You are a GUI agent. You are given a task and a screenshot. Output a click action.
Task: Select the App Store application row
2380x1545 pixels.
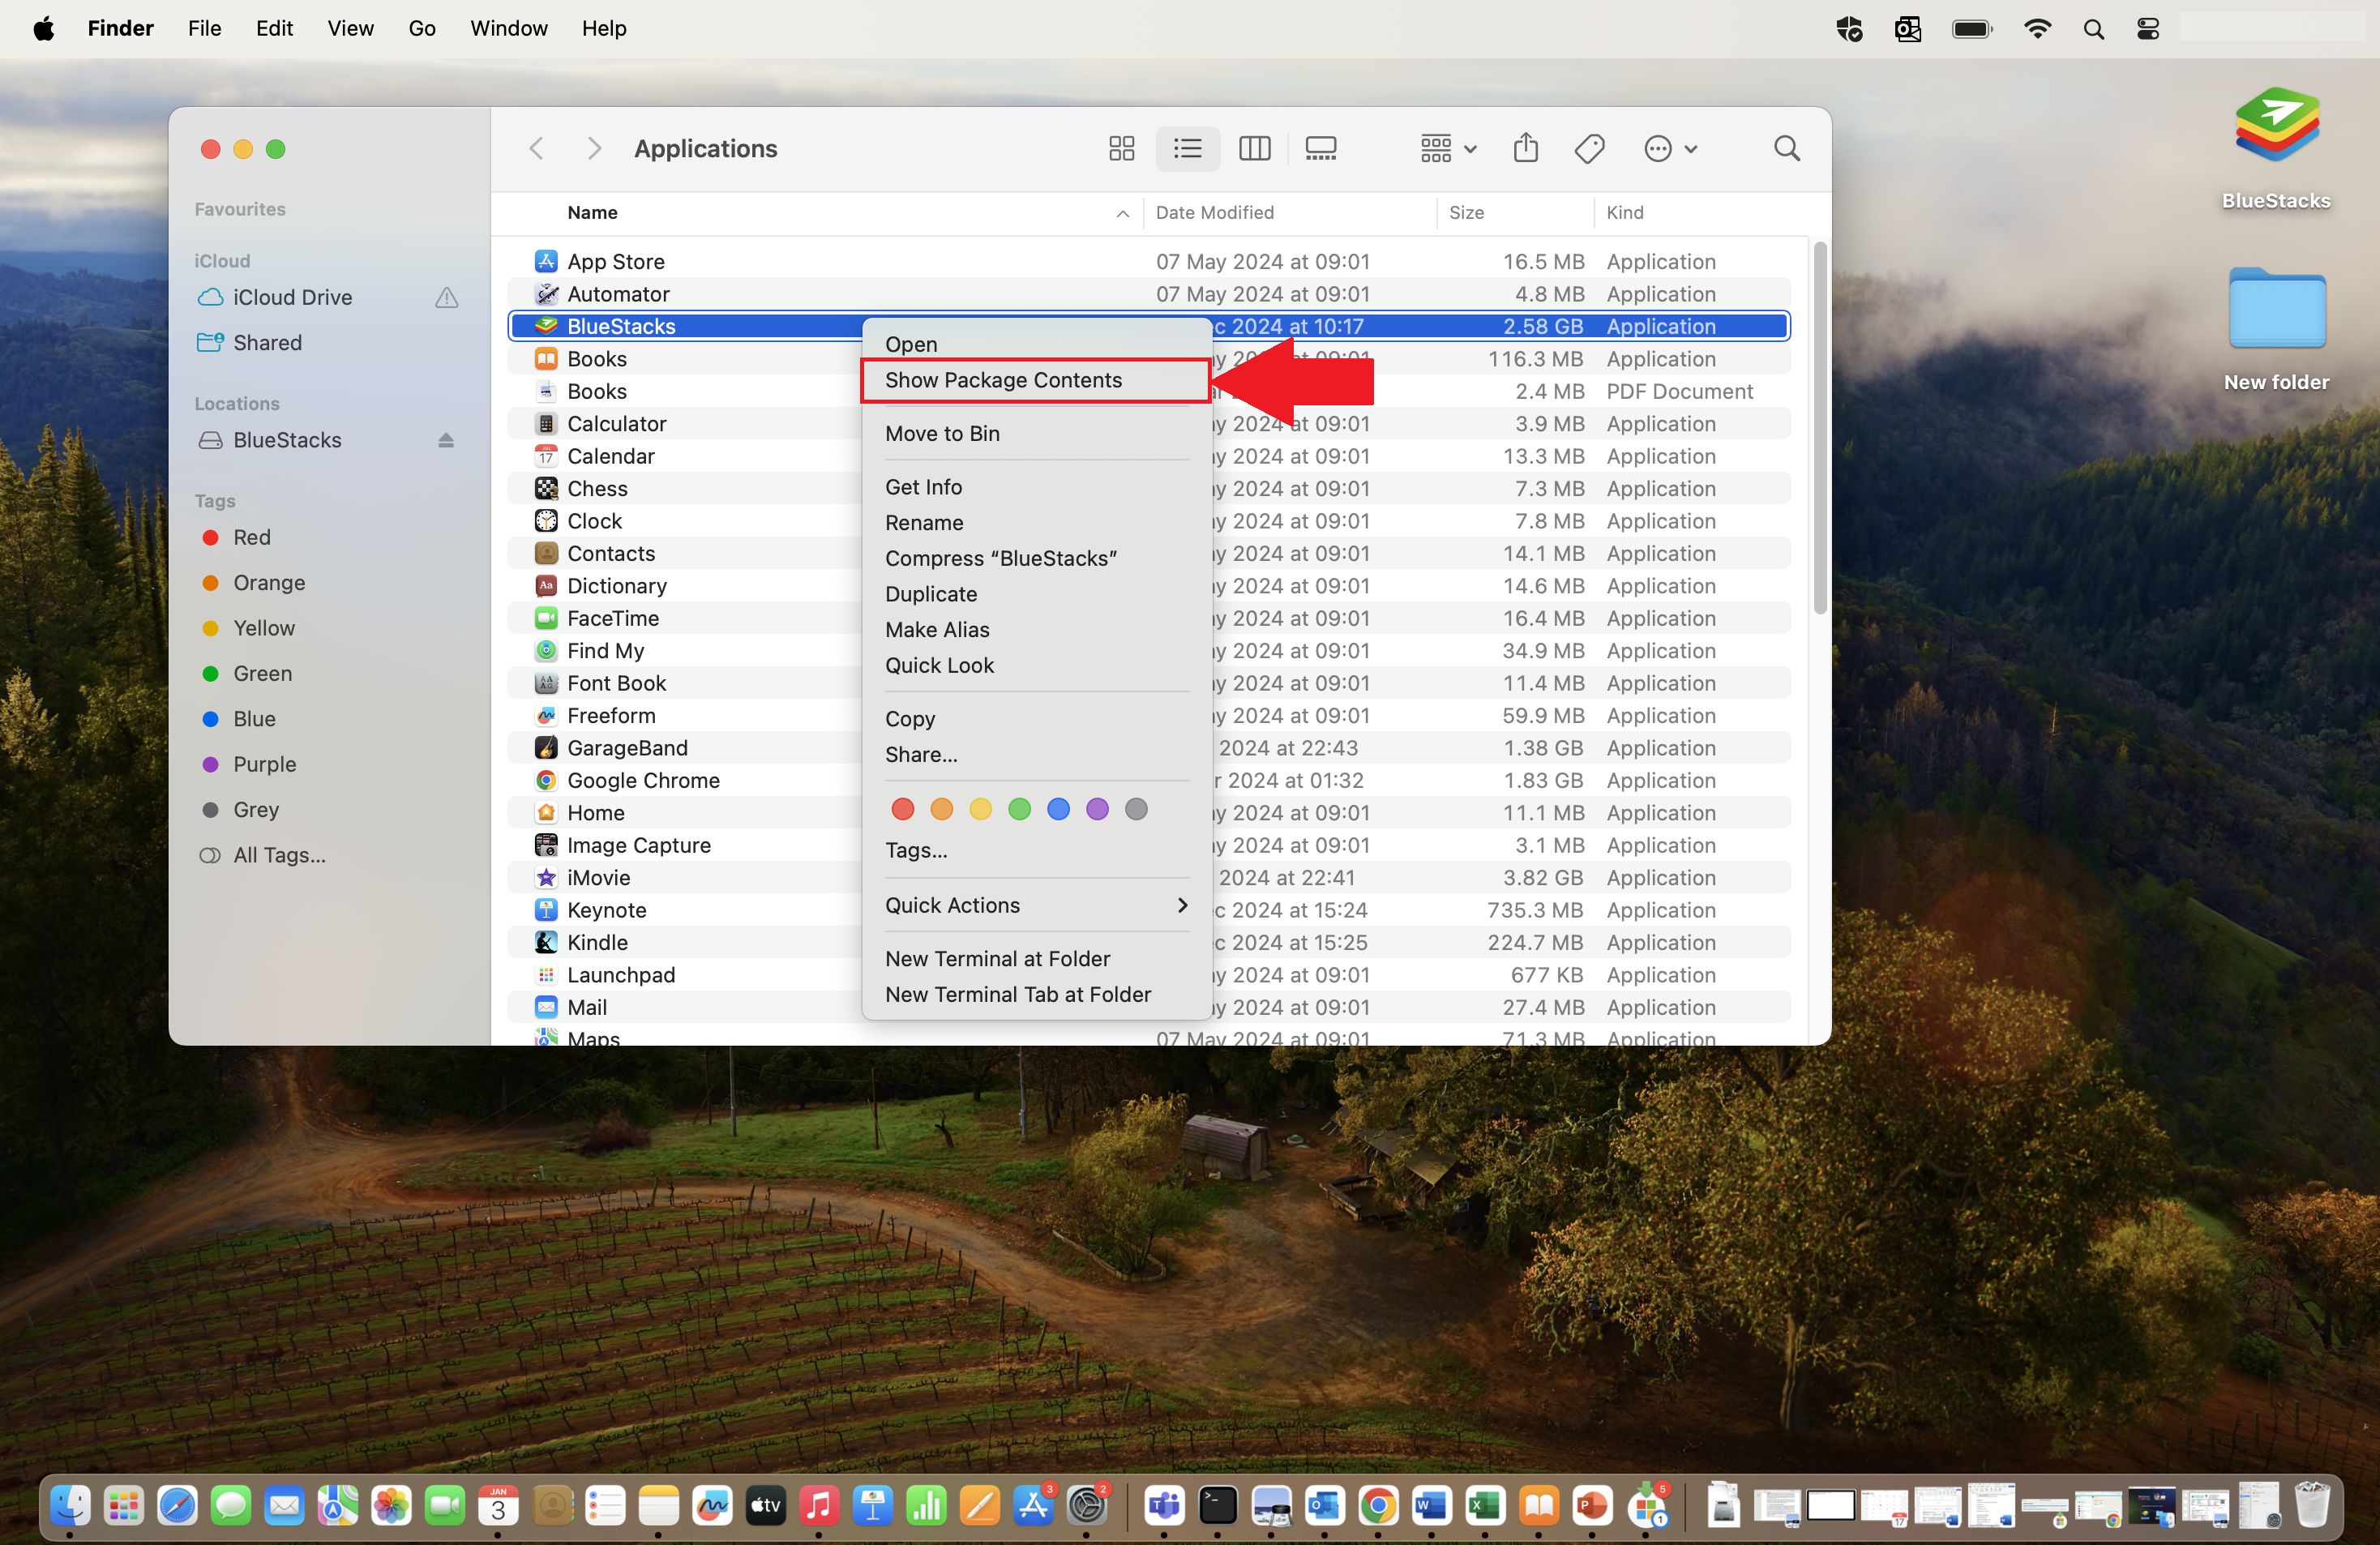(1149, 261)
